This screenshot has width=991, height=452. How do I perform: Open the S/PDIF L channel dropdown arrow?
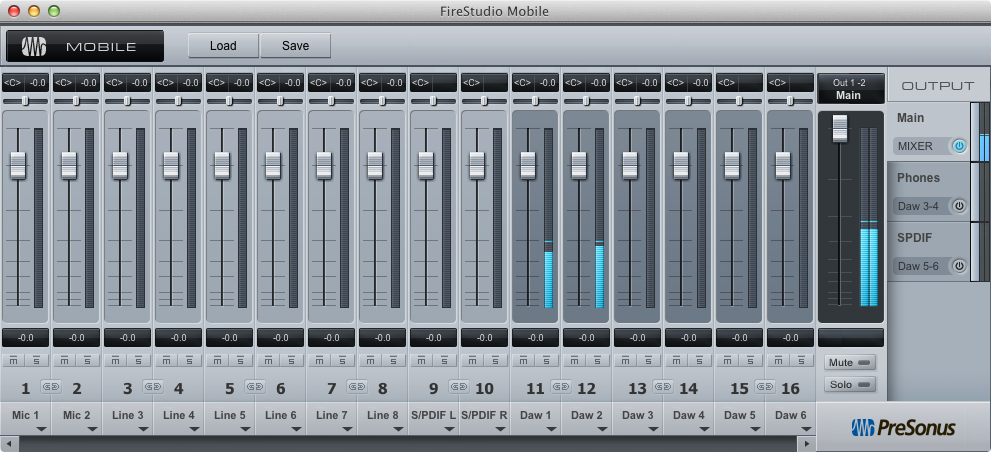tap(449, 429)
